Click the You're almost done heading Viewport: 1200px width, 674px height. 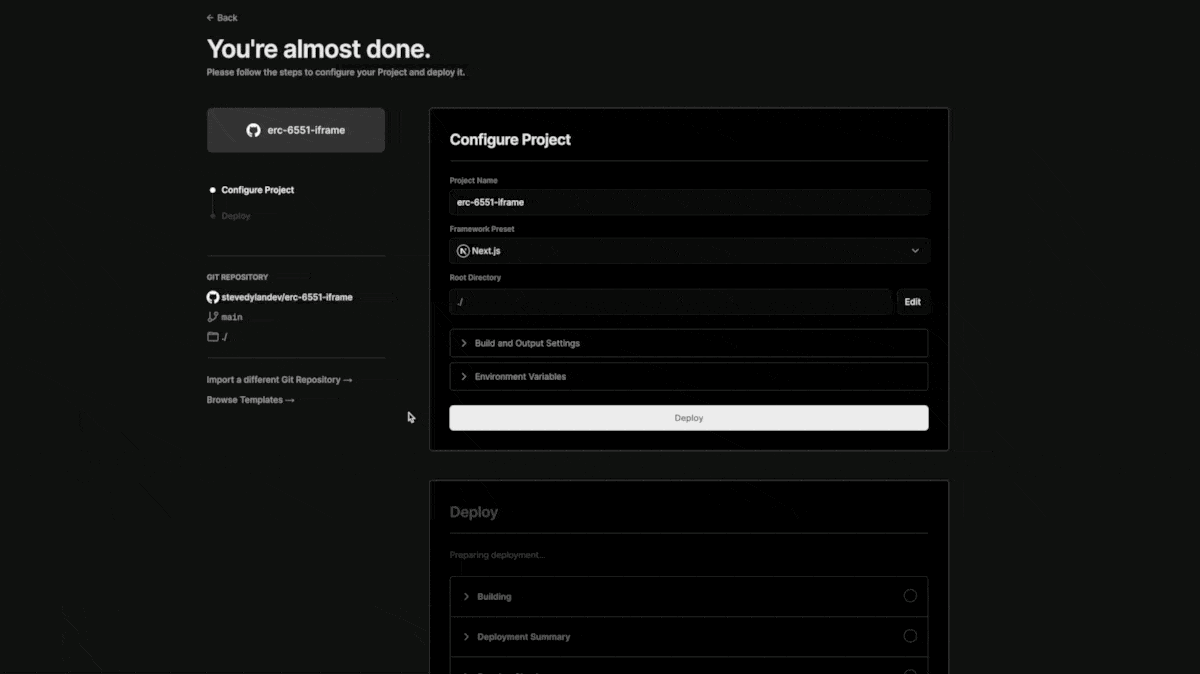point(318,49)
